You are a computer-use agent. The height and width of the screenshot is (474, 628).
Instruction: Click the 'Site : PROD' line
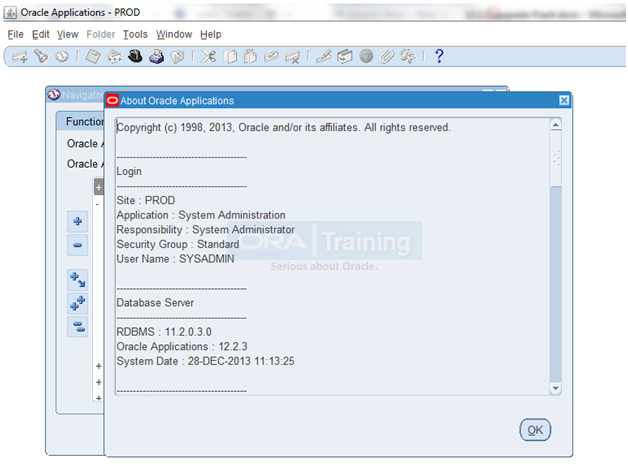[x=146, y=200]
